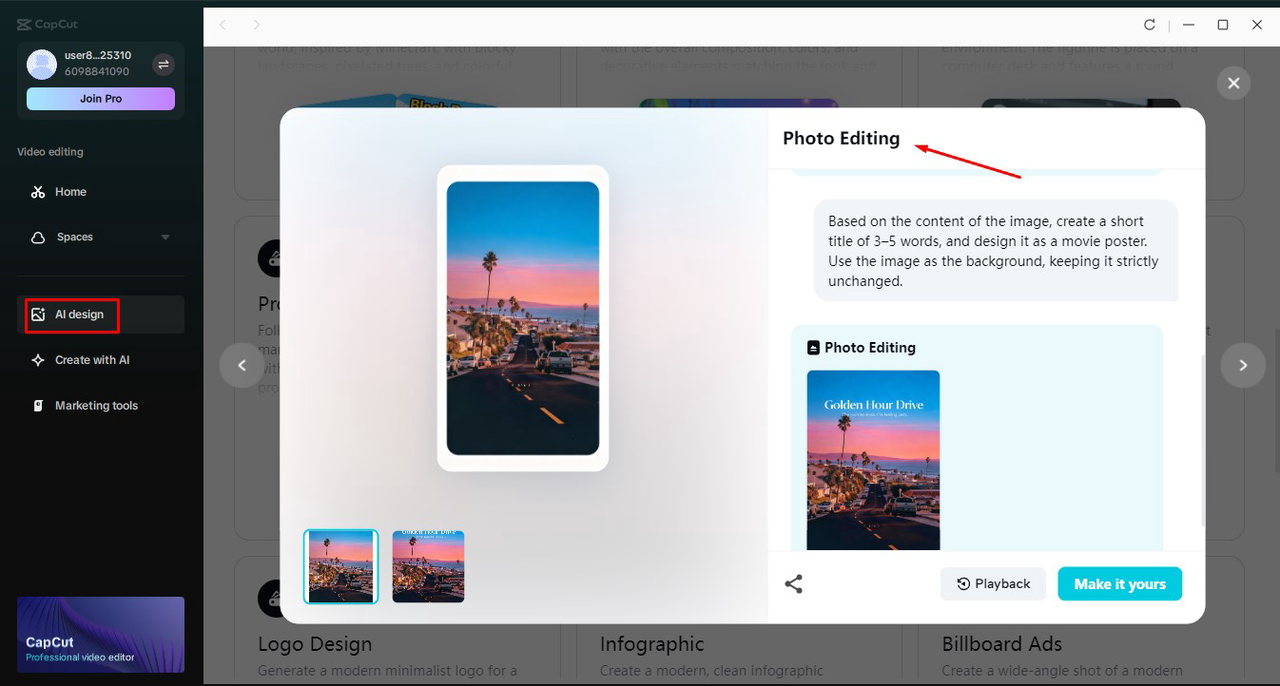Advance to the next template example
The image size is (1280, 686).
[1243, 365]
